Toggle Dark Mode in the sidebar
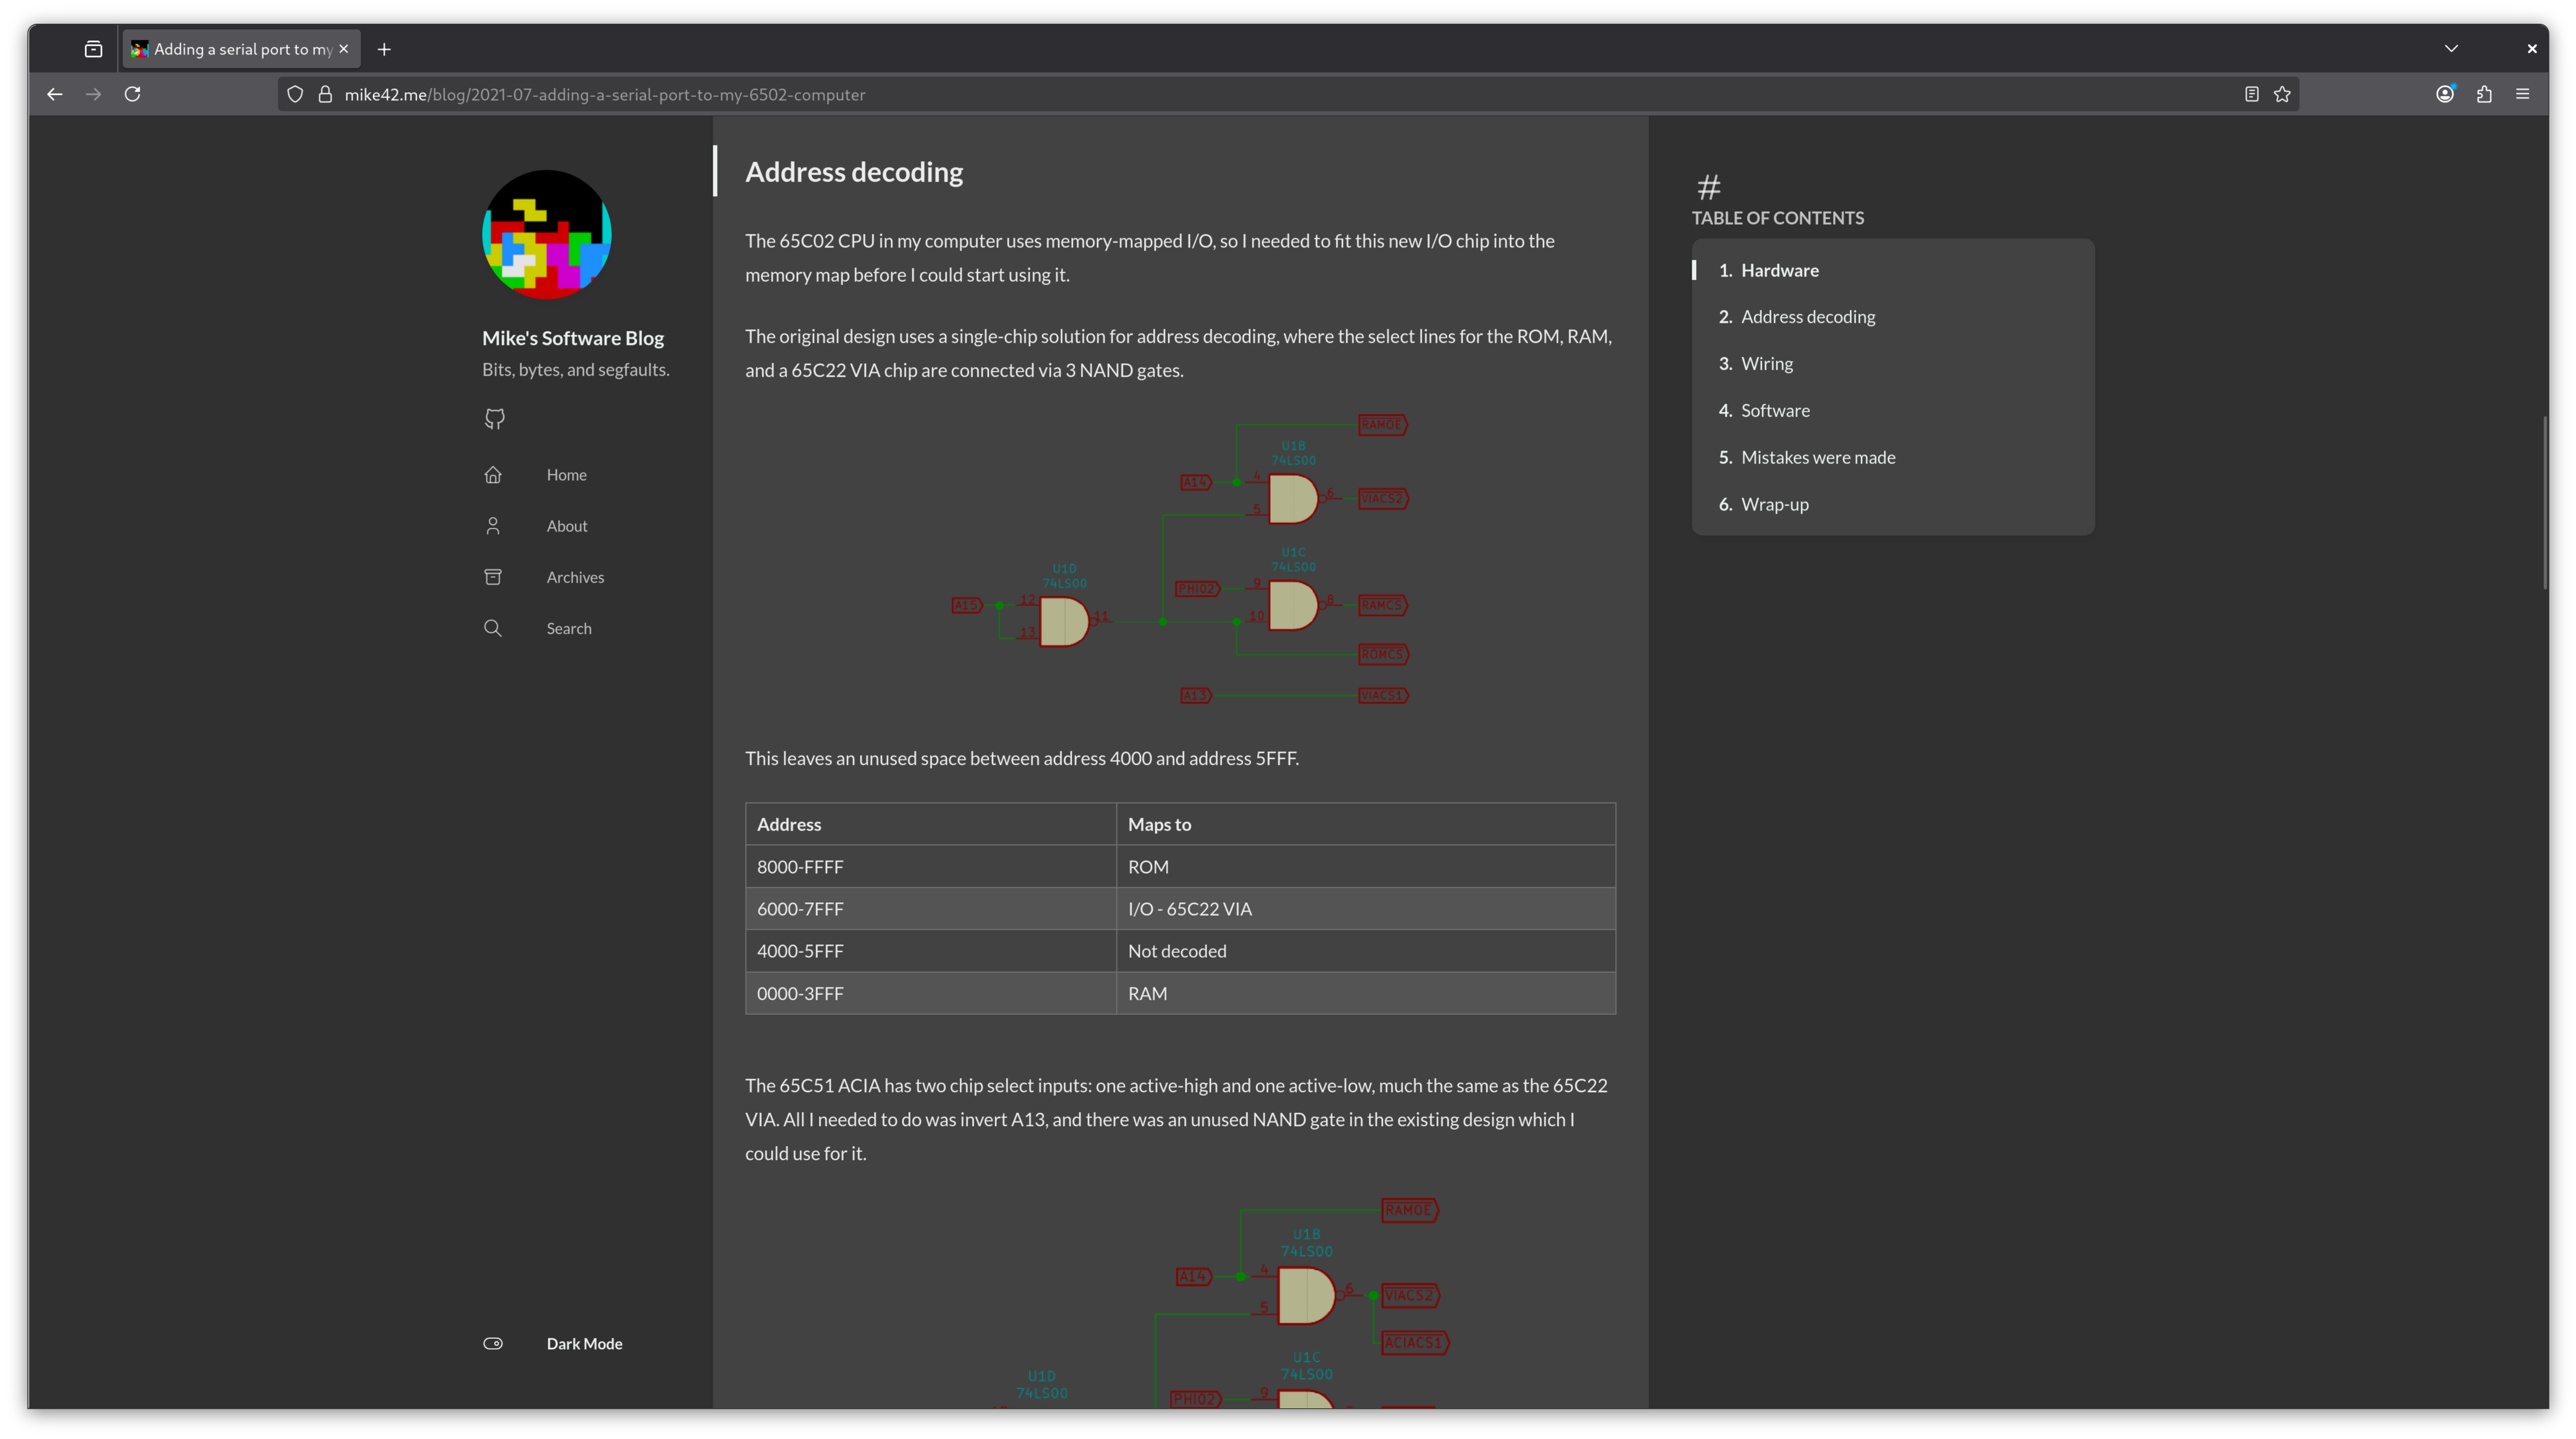 click(493, 1343)
